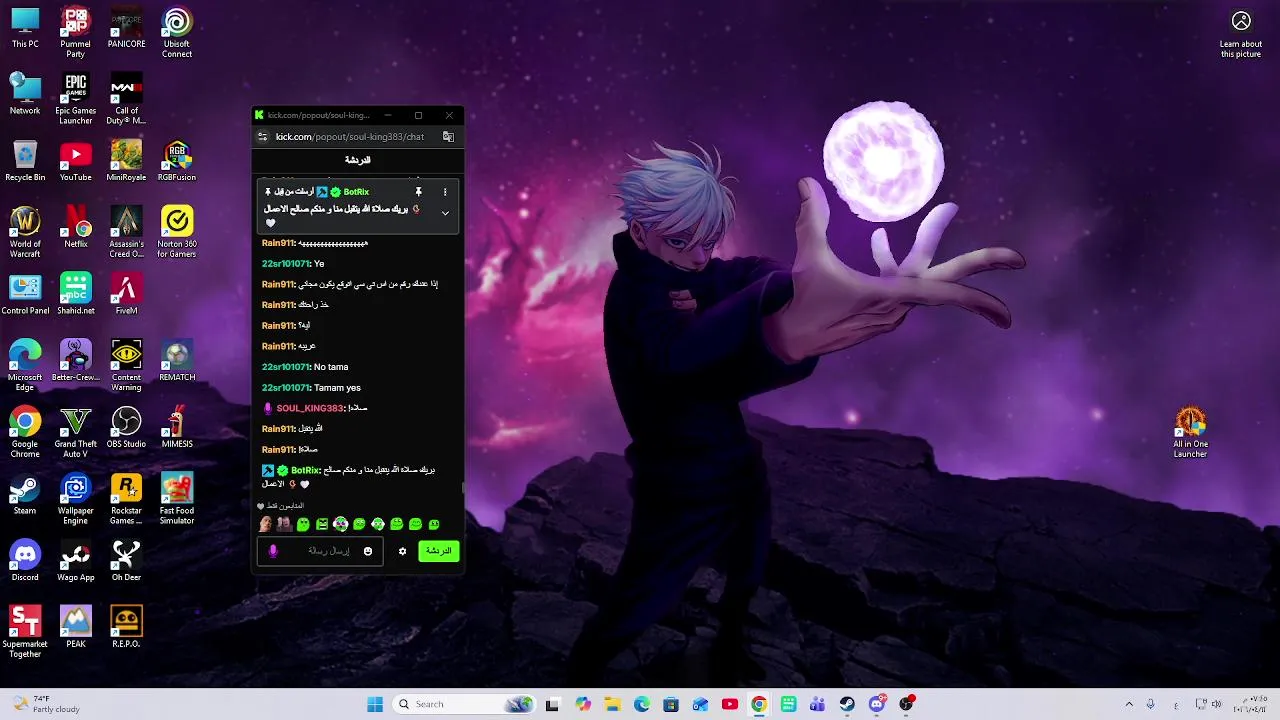
Task: Select the second face photo emote
Action: click(284, 524)
